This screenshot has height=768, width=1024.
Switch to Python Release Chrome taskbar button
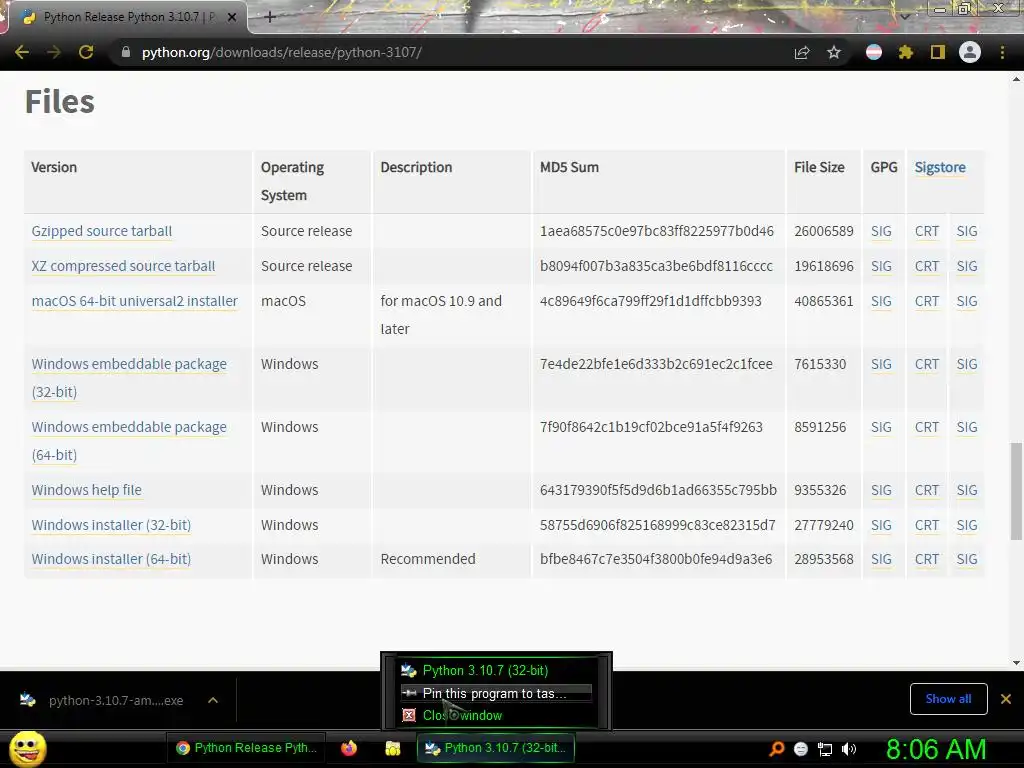click(x=248, y=748)
